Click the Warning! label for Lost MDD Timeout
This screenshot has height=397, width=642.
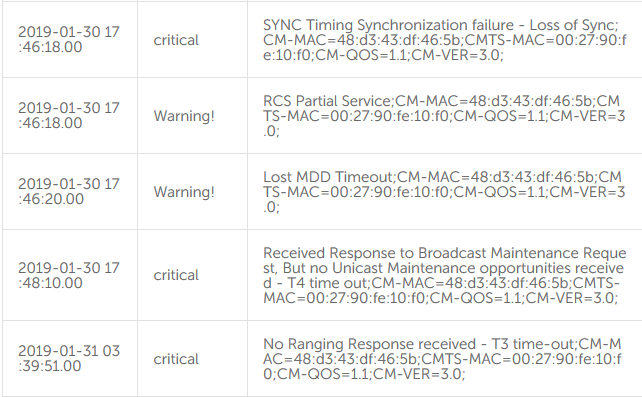click(184, 192)
